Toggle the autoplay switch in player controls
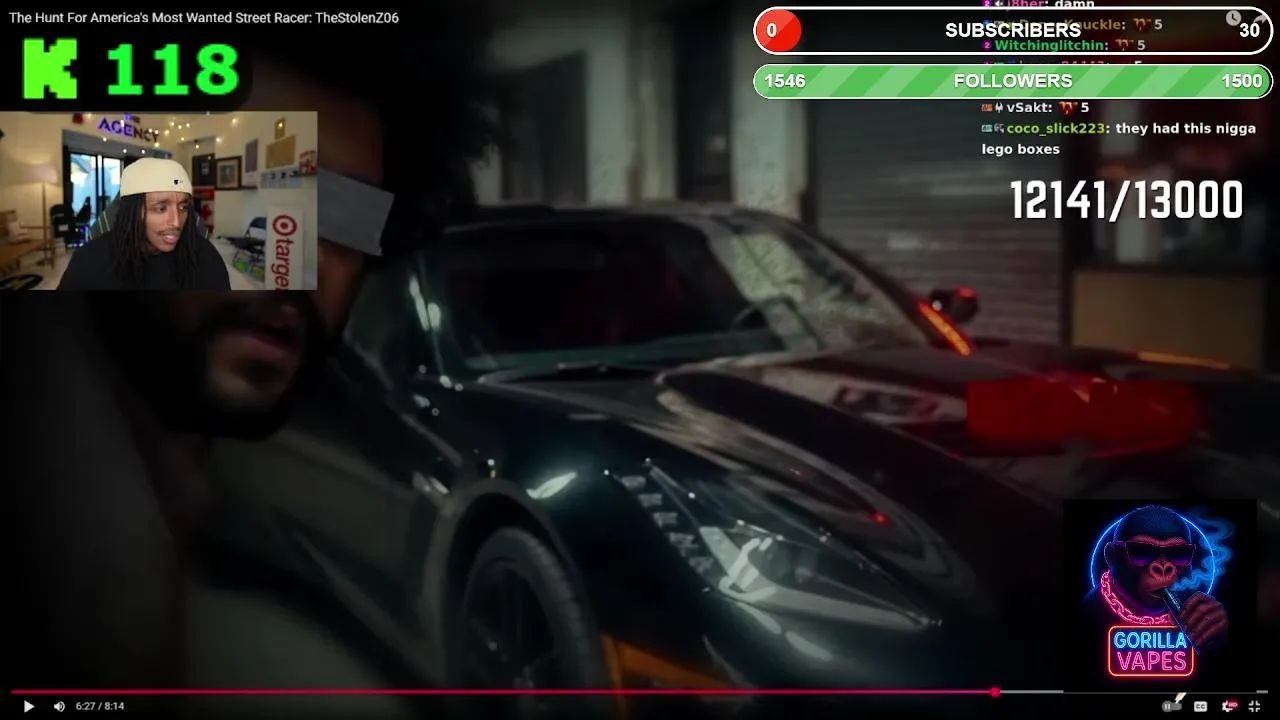Viewport: 1280px width, 720px height. (x=1172, y=706)
